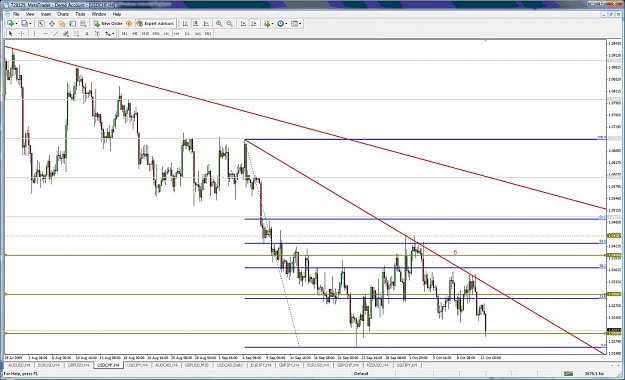Click the Default profile status bar entry
This screenshot has width=625, height=380.
coord(360,374)
